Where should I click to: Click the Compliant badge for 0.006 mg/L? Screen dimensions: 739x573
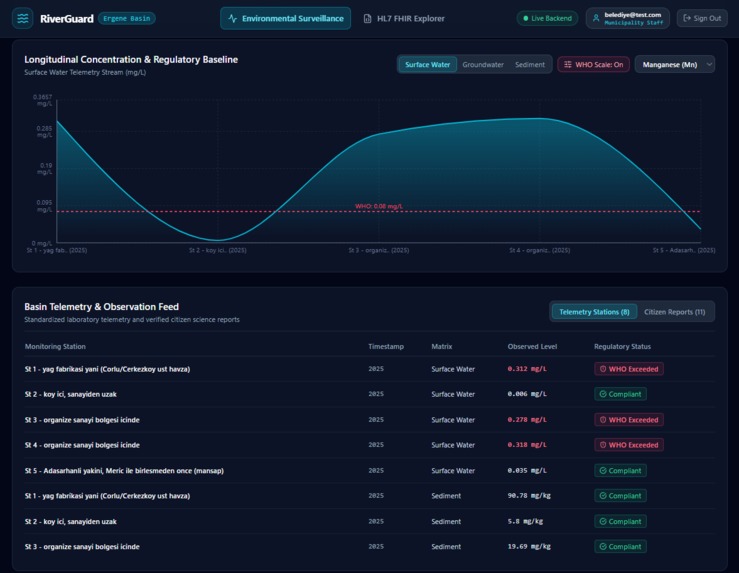tap(620, 394)
